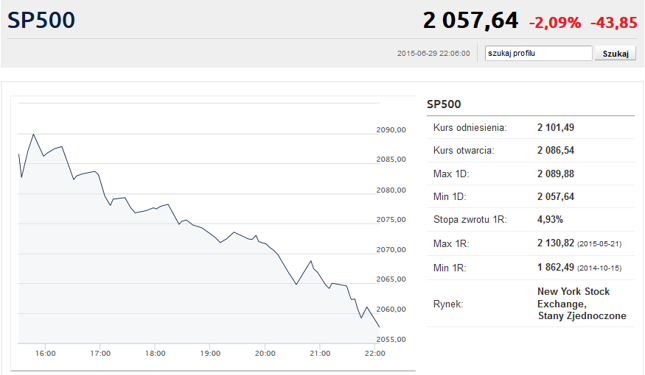This screenshot has width=645, height=375.
Task: Click the chart peak near 16:00
Action: click(33, 134)
